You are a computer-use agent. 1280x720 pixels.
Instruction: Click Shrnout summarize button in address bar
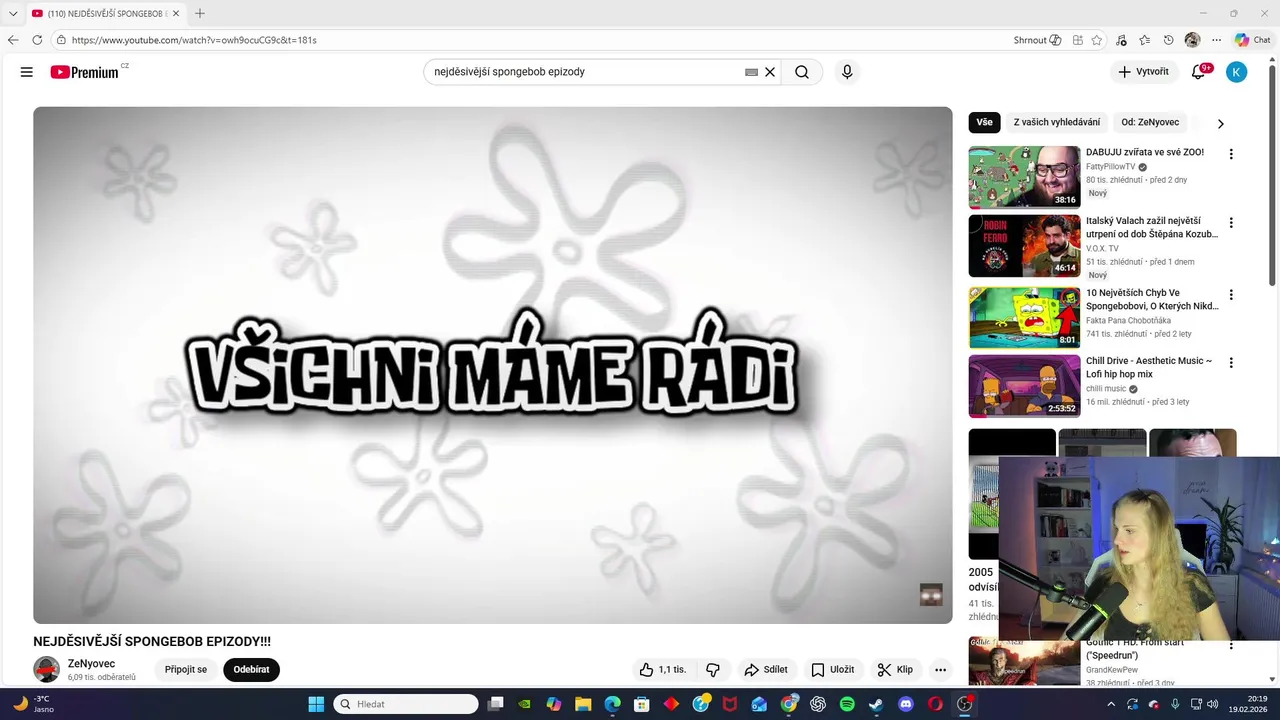click(1037, 40)
